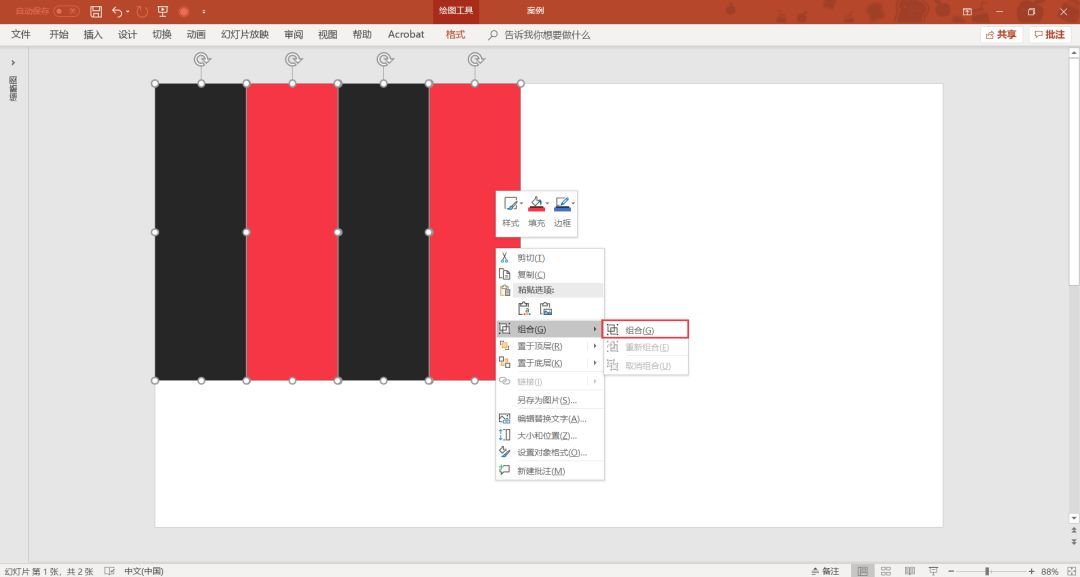Open the 文件 menu tab
The image size is (1080, 577).
tap(21, 34)
